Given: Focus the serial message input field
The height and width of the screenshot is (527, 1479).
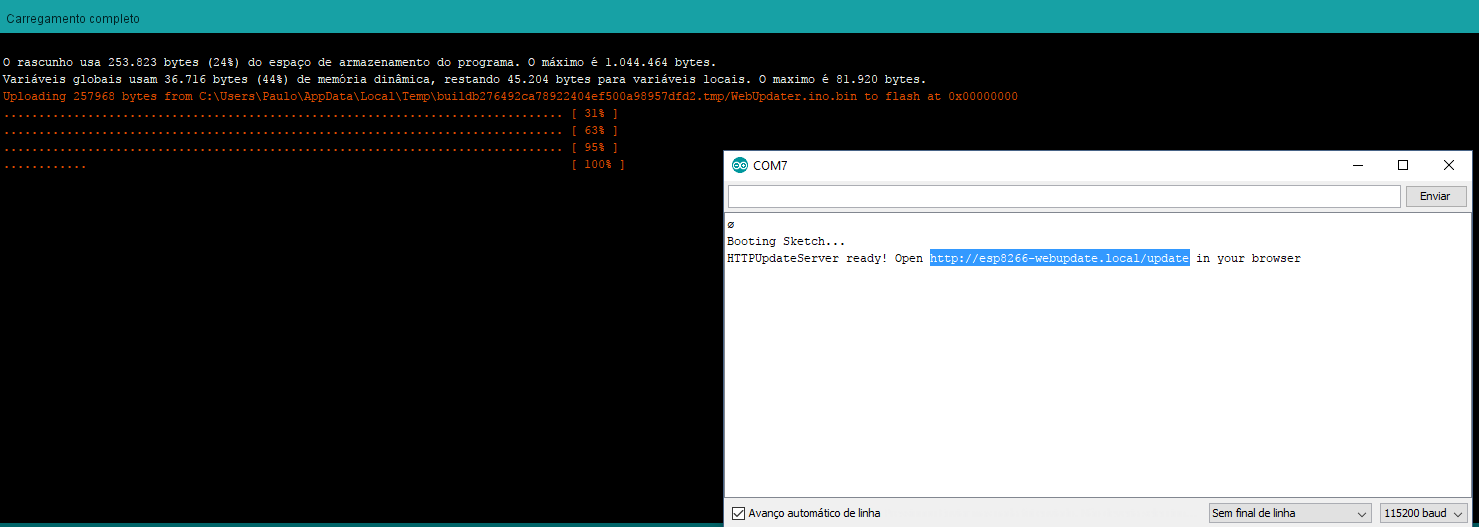Looking at the screenshot, I should (x=1063, y=196).
